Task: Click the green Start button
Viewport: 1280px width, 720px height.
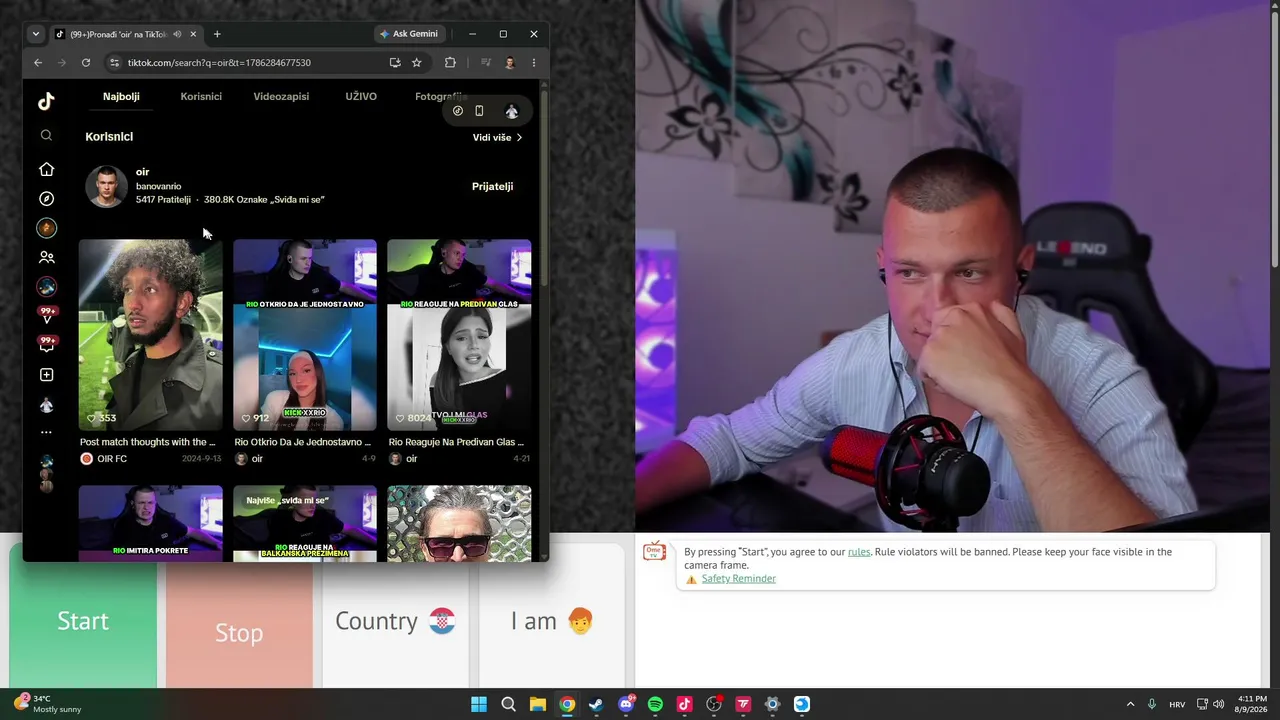Action: (x=83, y=621)
